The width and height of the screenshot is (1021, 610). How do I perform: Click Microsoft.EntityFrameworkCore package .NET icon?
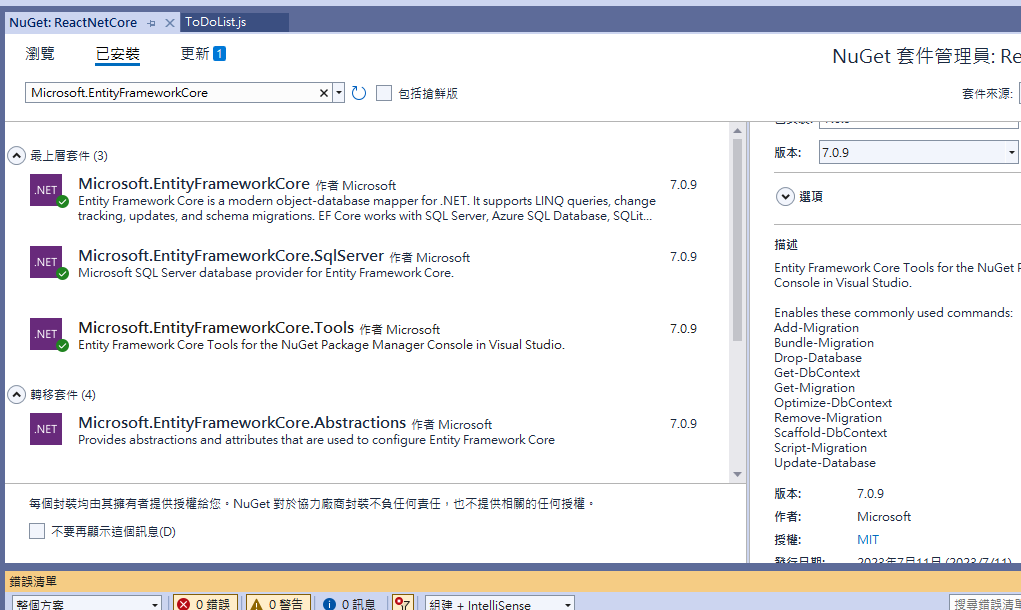[x=46, y=190]
